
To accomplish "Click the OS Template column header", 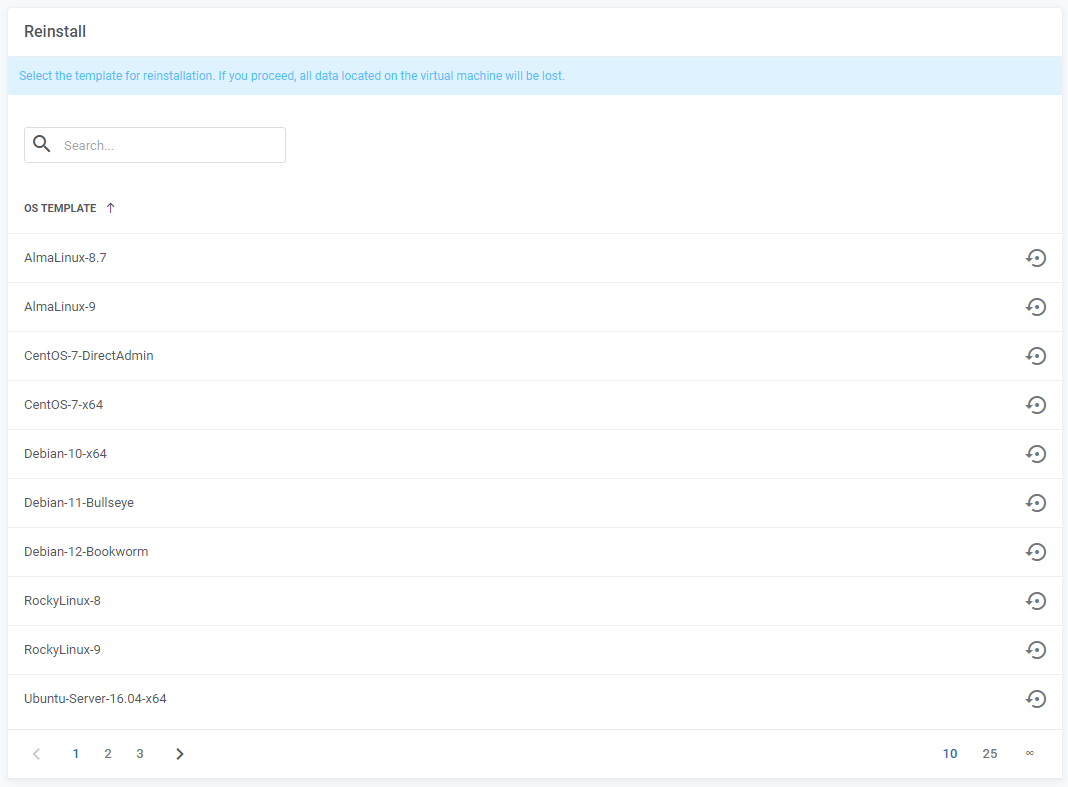I will pyautogui.click(x=60, y=207).
